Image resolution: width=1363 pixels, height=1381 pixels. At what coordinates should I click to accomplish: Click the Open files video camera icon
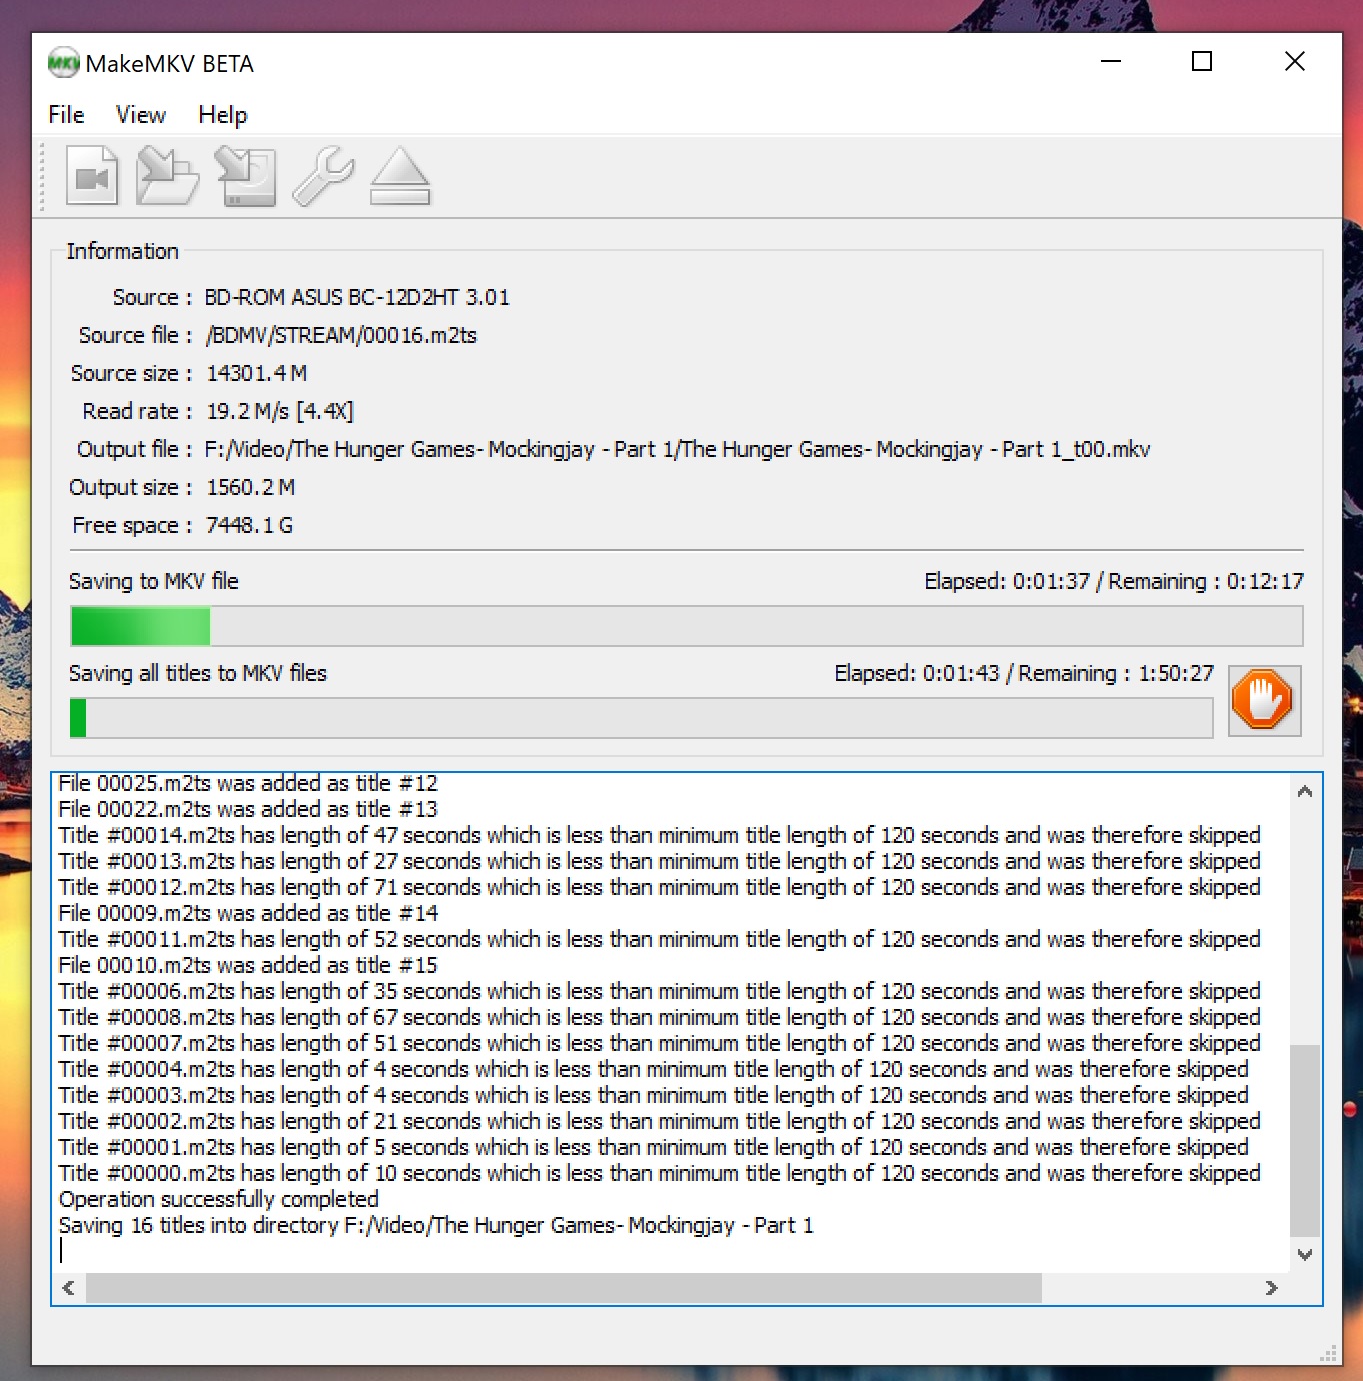(92, 176)
